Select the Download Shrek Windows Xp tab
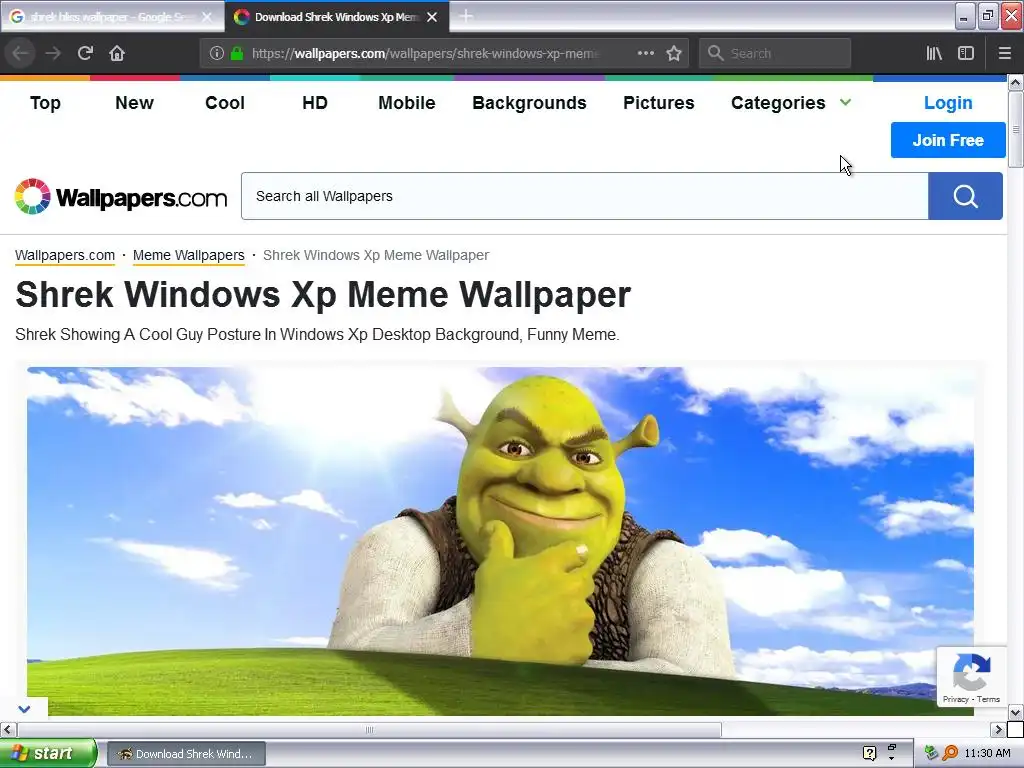This screenshot has width=1024, height=768. click(x=336, y=17)
